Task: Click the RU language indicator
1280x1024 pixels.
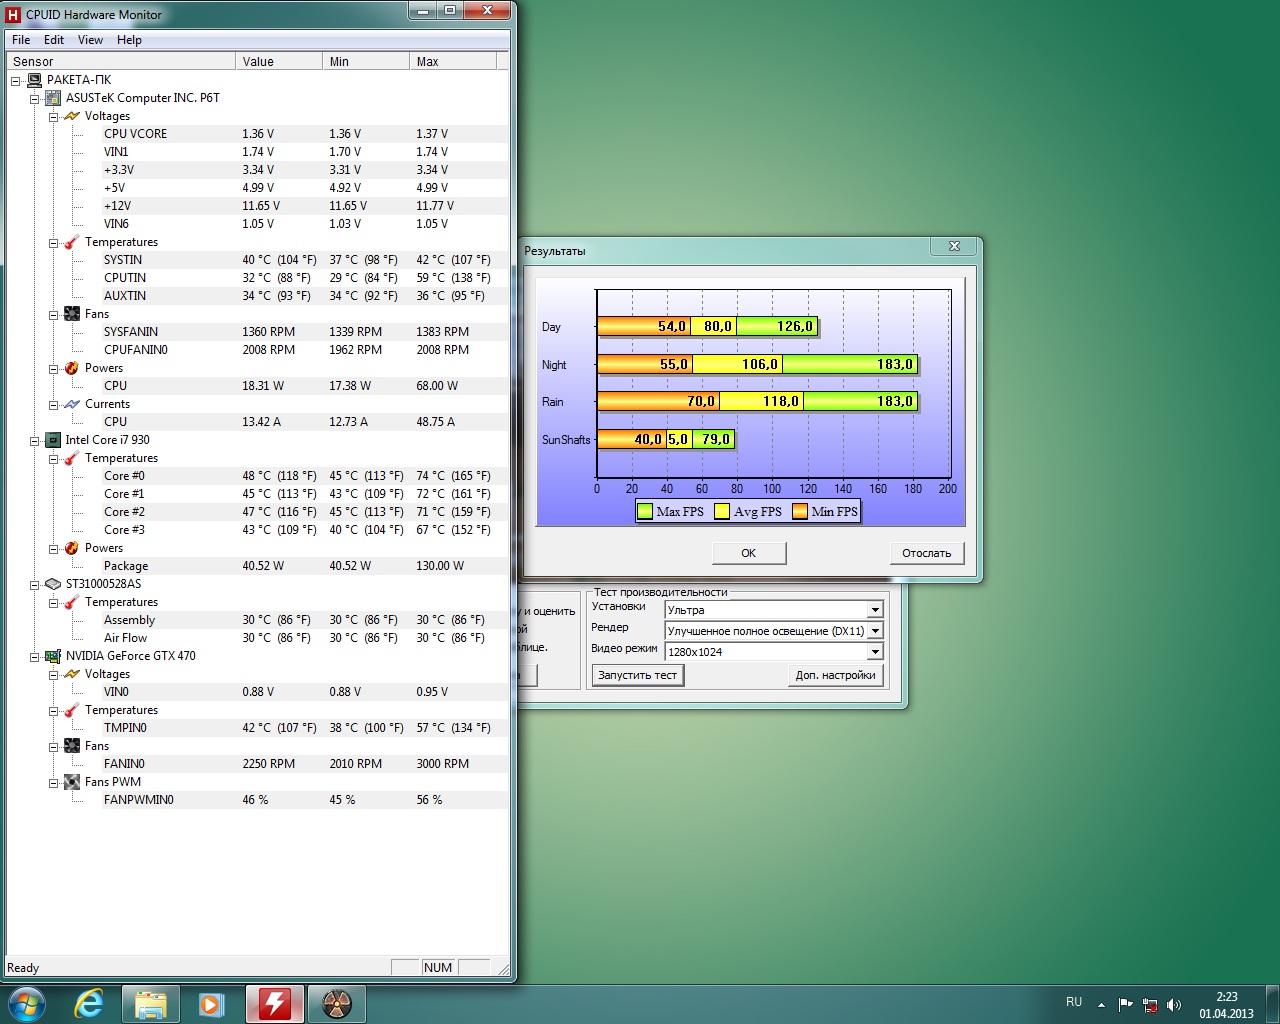Action: click(1074, 1002)
